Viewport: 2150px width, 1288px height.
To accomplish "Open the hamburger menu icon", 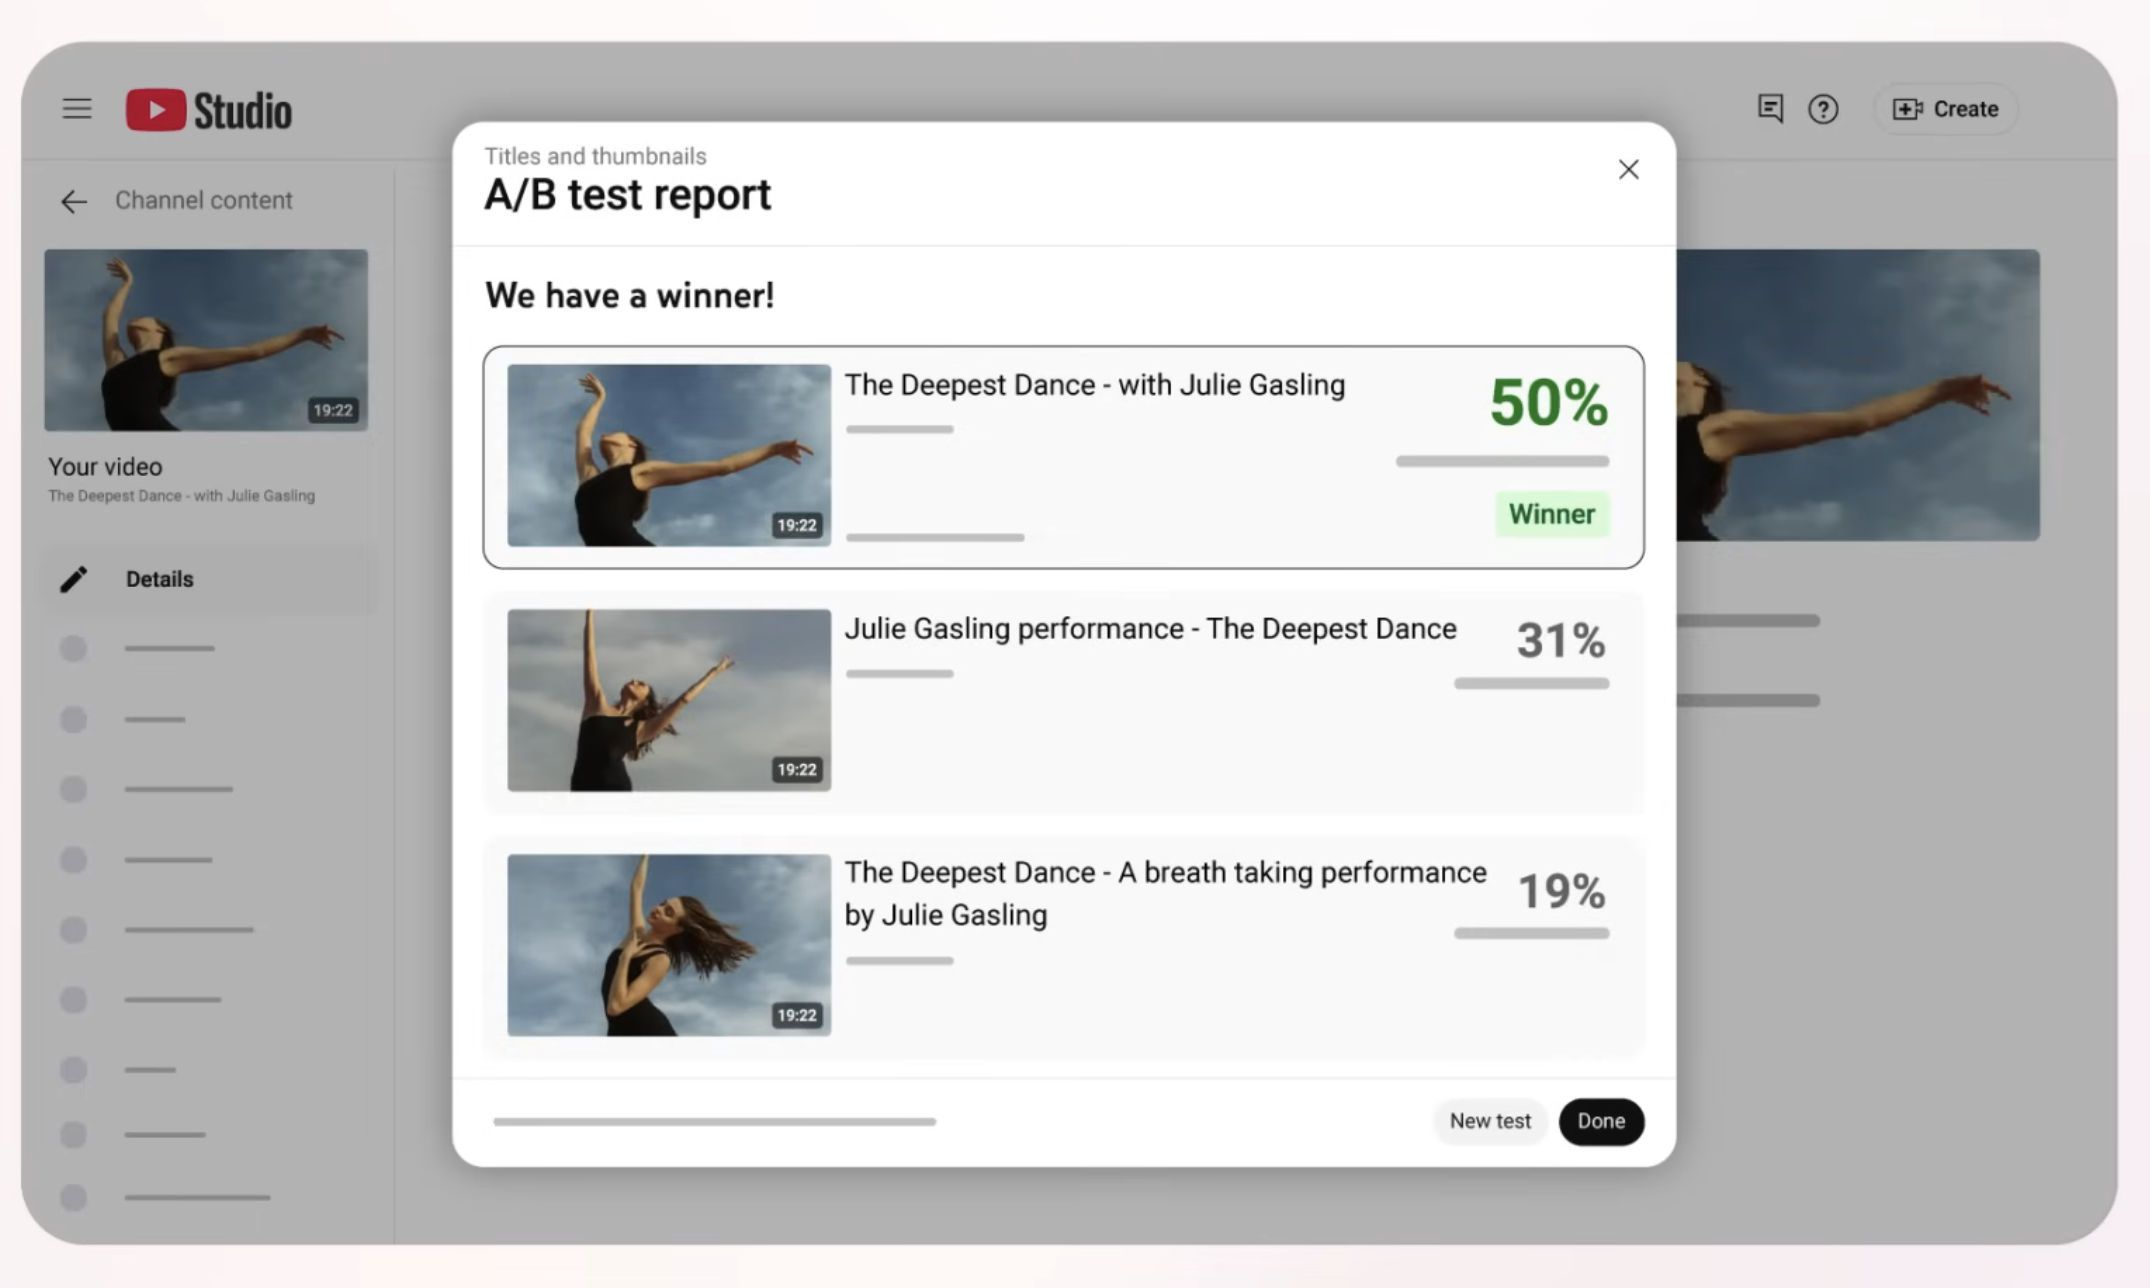I will tap(77, 109).
